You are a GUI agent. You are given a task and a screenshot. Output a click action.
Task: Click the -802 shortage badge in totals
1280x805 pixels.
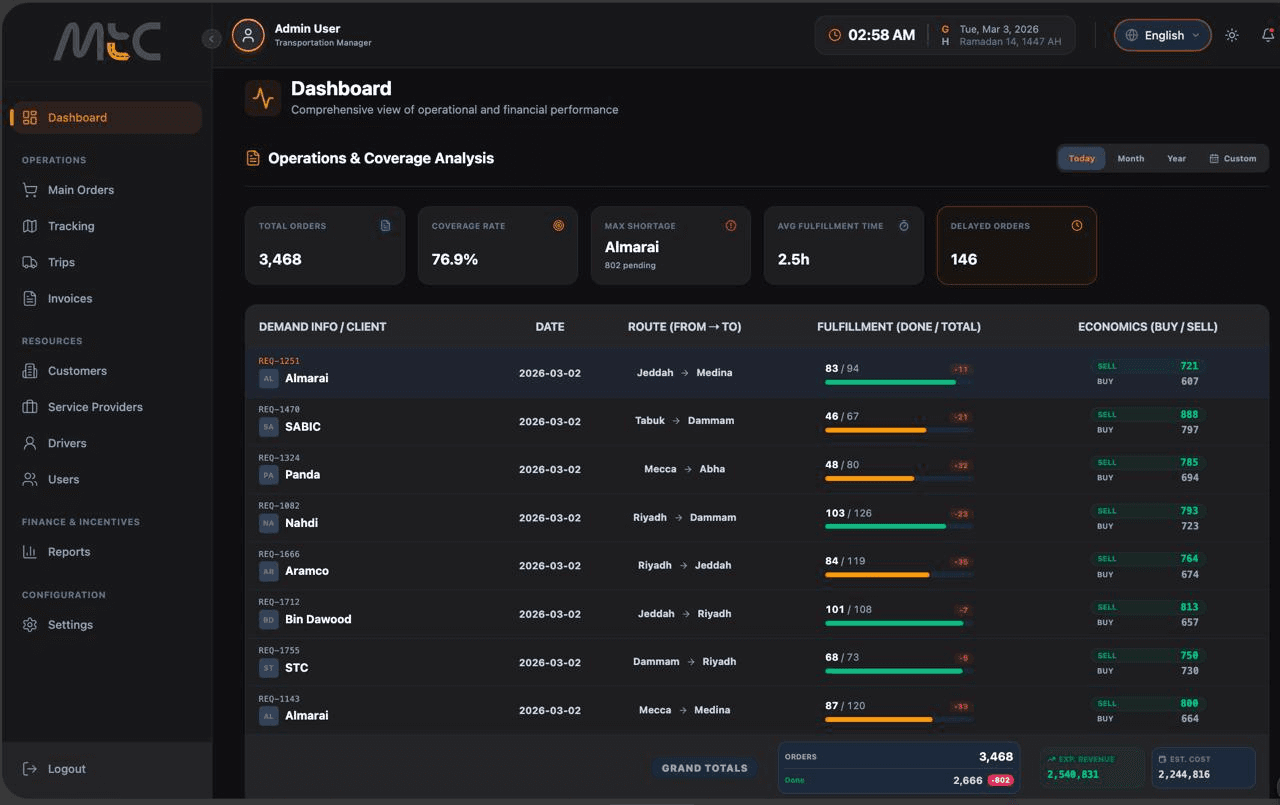tap(1000, 780)
